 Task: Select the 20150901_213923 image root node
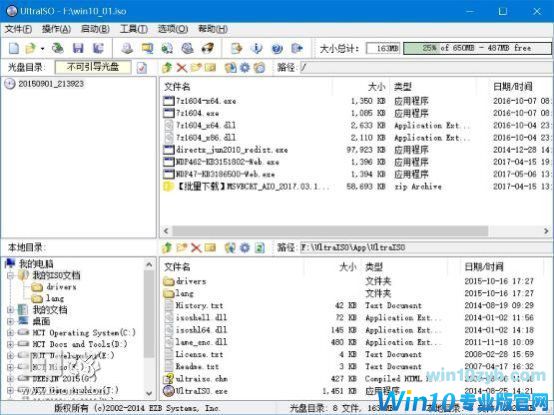pos(51,84)
